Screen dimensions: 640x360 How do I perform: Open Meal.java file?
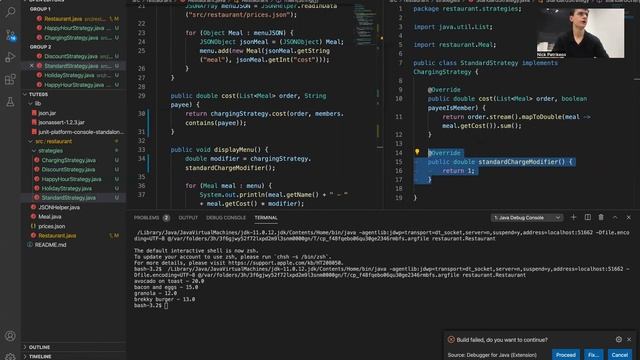coord(73,216)
